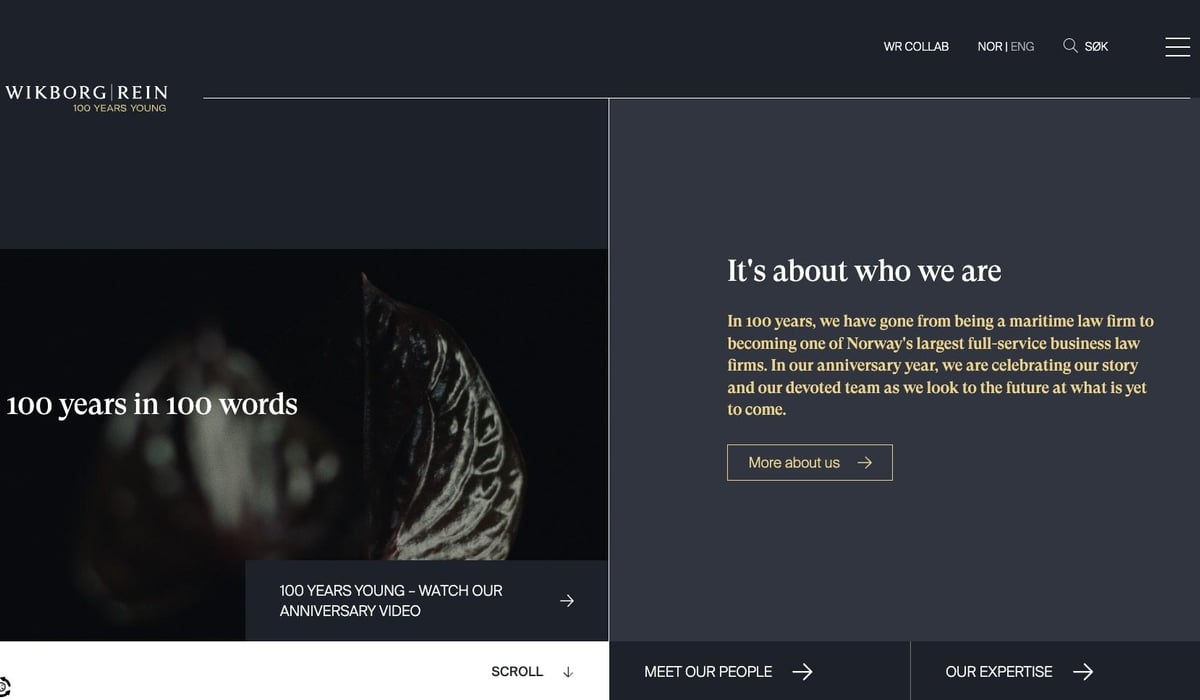The height and width of the screenshot is (700, 1200).
Task: Open the hamburger menu icon
Action: [1178, 46]
